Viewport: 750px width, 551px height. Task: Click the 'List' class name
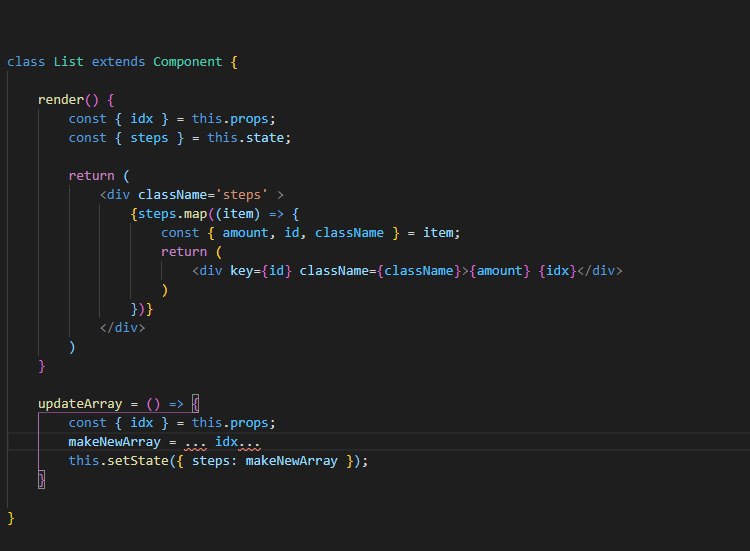click(x=68, y=62)
